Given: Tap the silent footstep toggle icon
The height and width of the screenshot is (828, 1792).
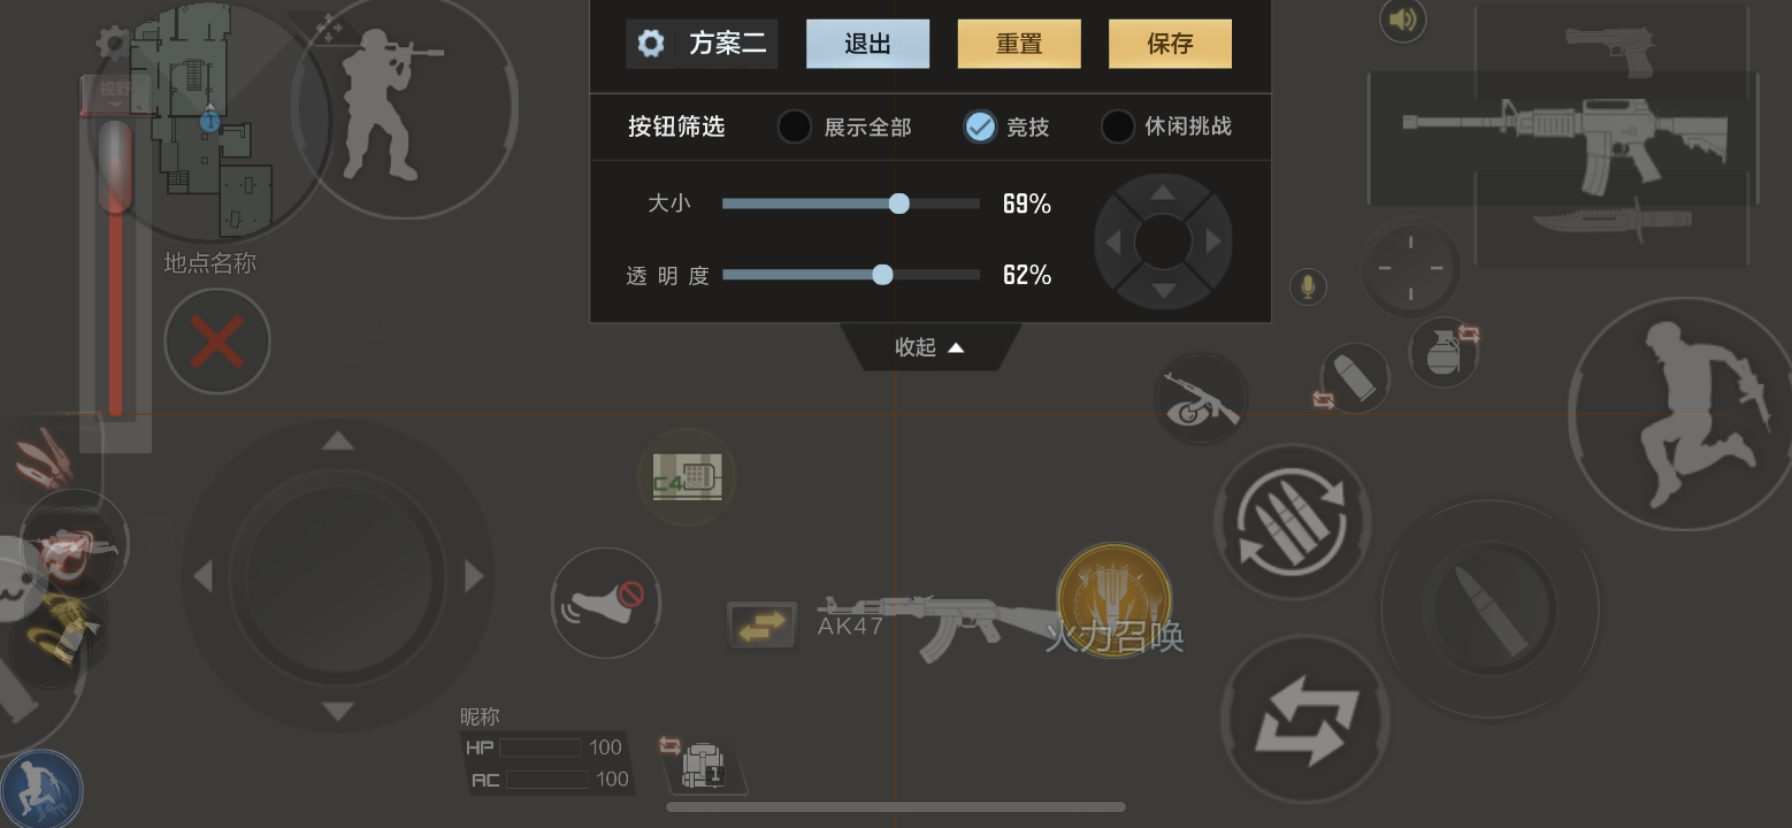Looking at the screenshot, I should coord(606,602).
